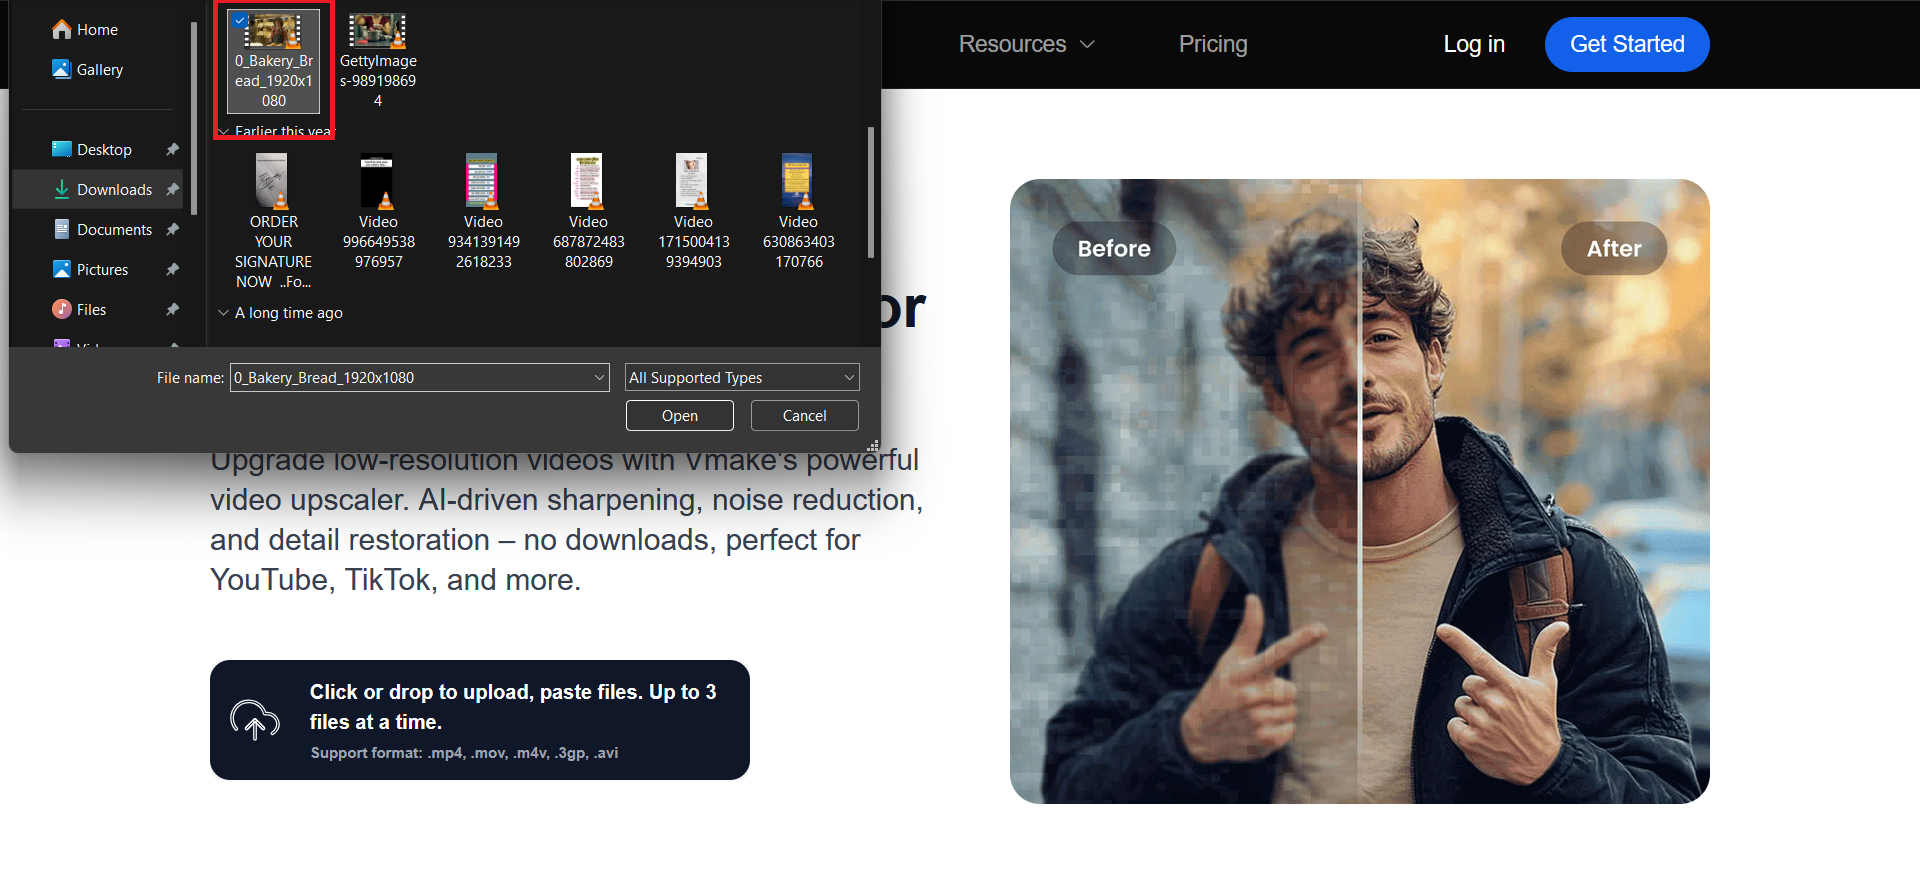The width and height of the screenshot is (1920, 877).
Task: Select the Desktop folder icon
Action: pos(62,149)
